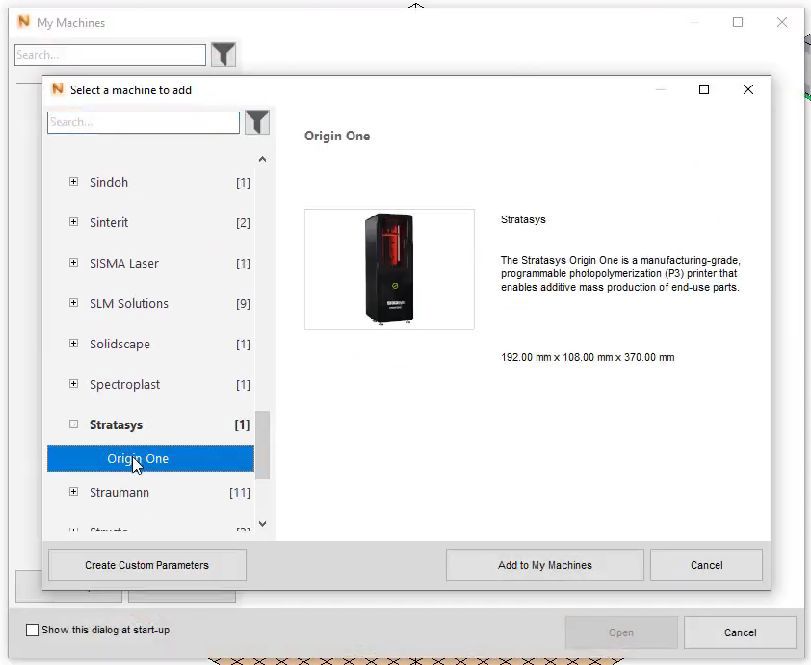Click the down arrow on the tree scrollbar

(262, 523)
